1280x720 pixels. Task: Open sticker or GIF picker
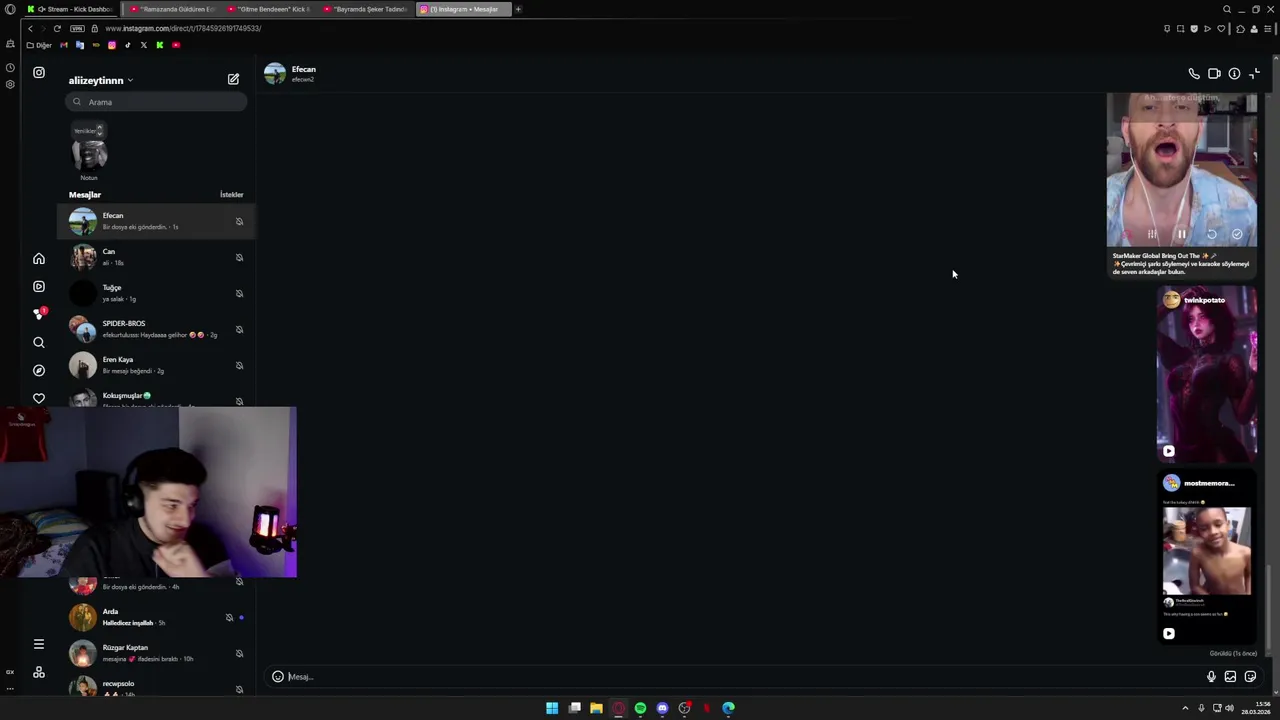(1250, 677)
